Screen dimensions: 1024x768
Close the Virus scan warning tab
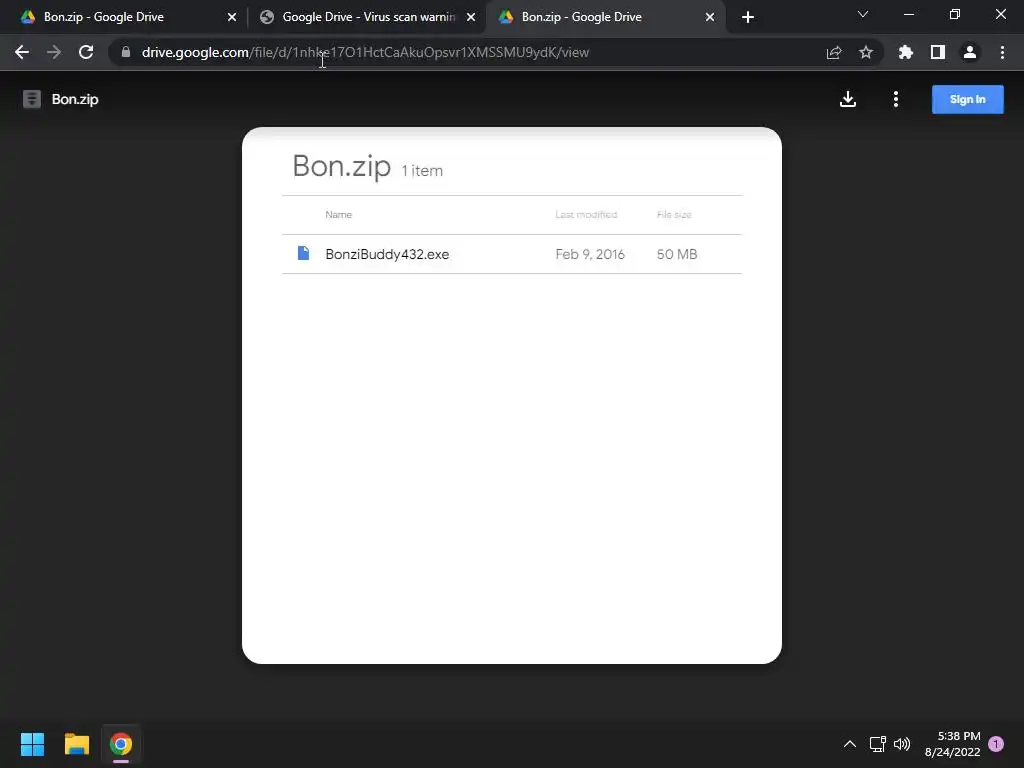[x=471, y=17]
